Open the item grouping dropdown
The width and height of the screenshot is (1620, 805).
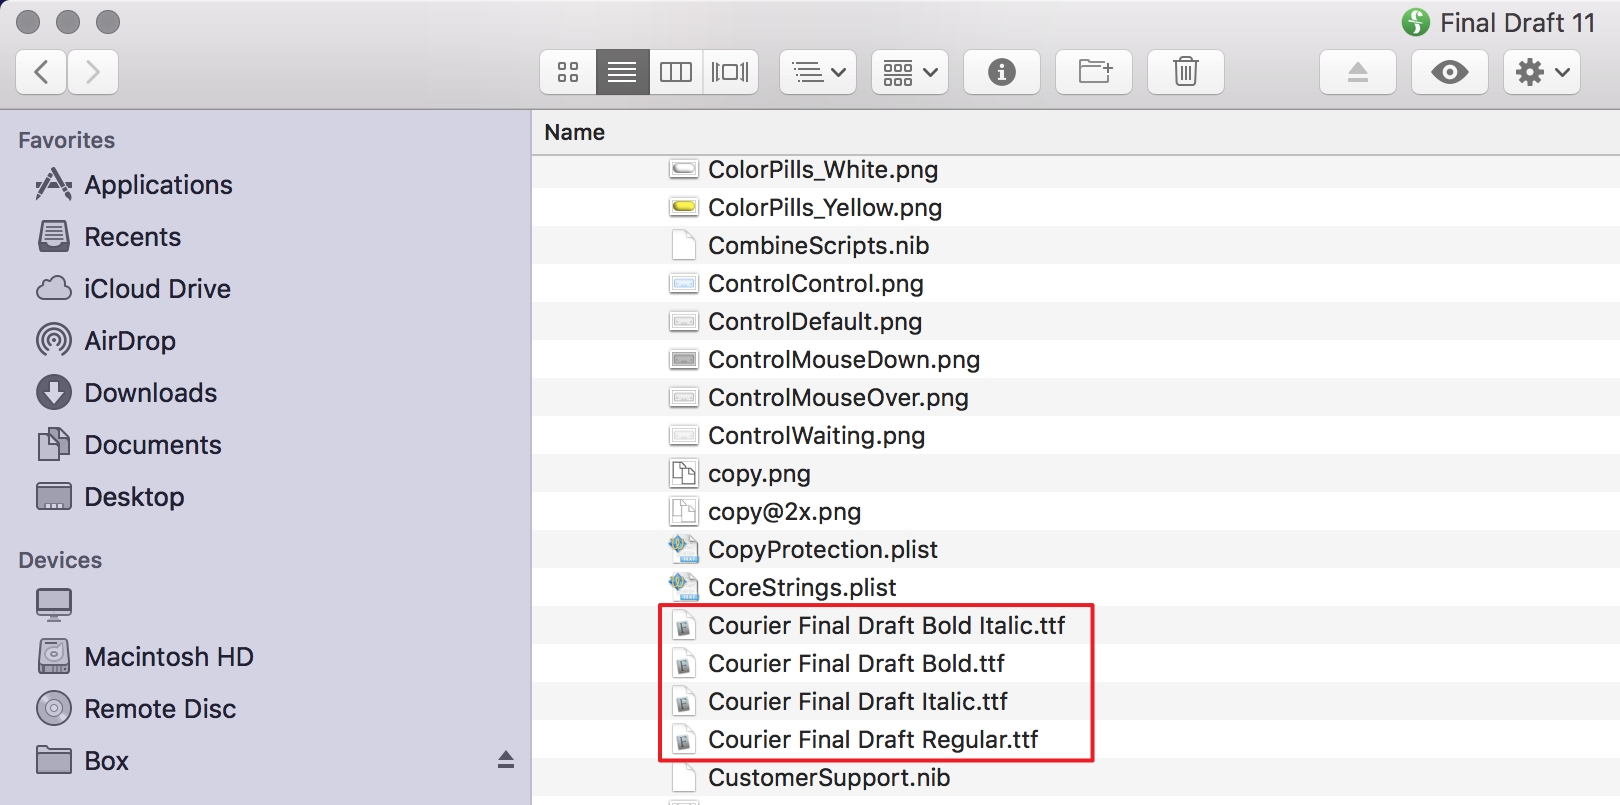pos(910,72)
